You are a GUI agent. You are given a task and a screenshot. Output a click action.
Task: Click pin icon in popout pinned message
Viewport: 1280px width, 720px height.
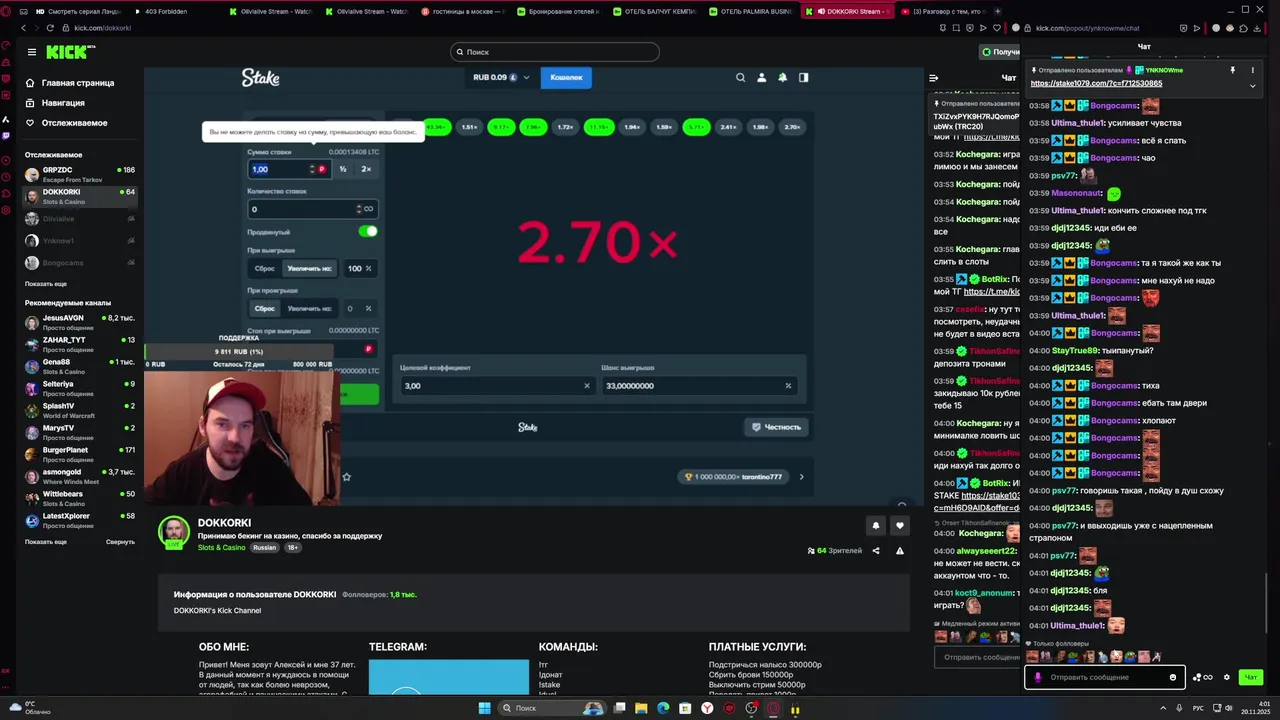(x=1232, y=70)
